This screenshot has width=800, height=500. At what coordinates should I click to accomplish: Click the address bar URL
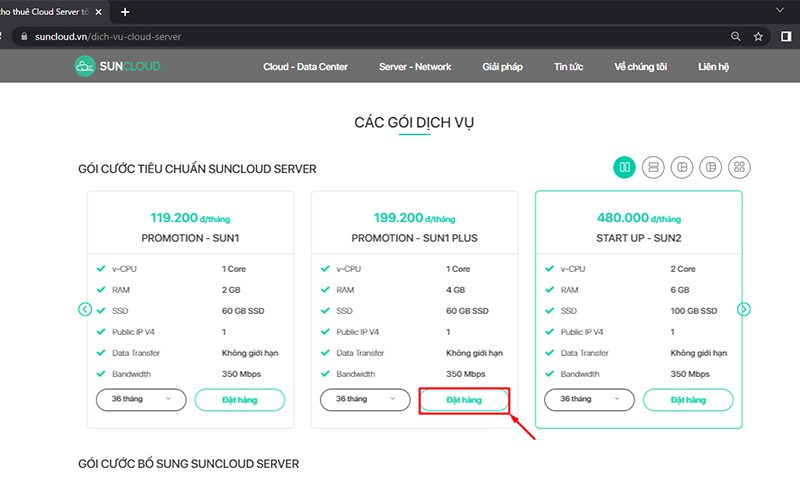coord(108,37)
